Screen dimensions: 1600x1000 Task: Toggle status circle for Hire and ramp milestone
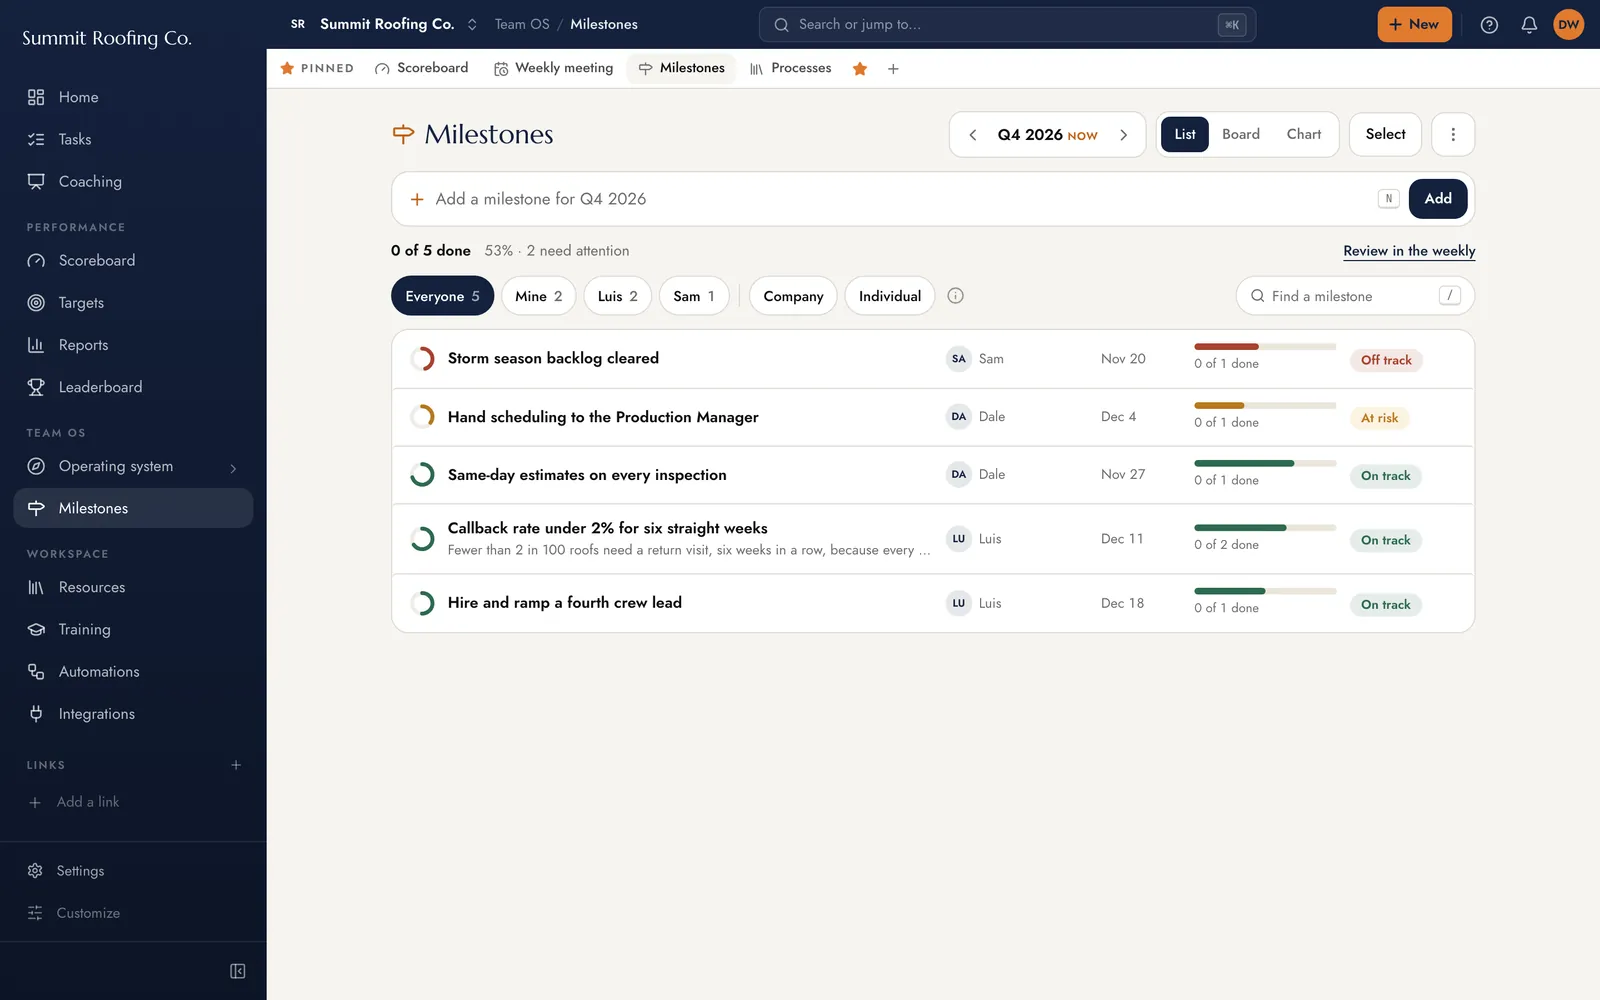pyautogui.click(x=422, y=603)
